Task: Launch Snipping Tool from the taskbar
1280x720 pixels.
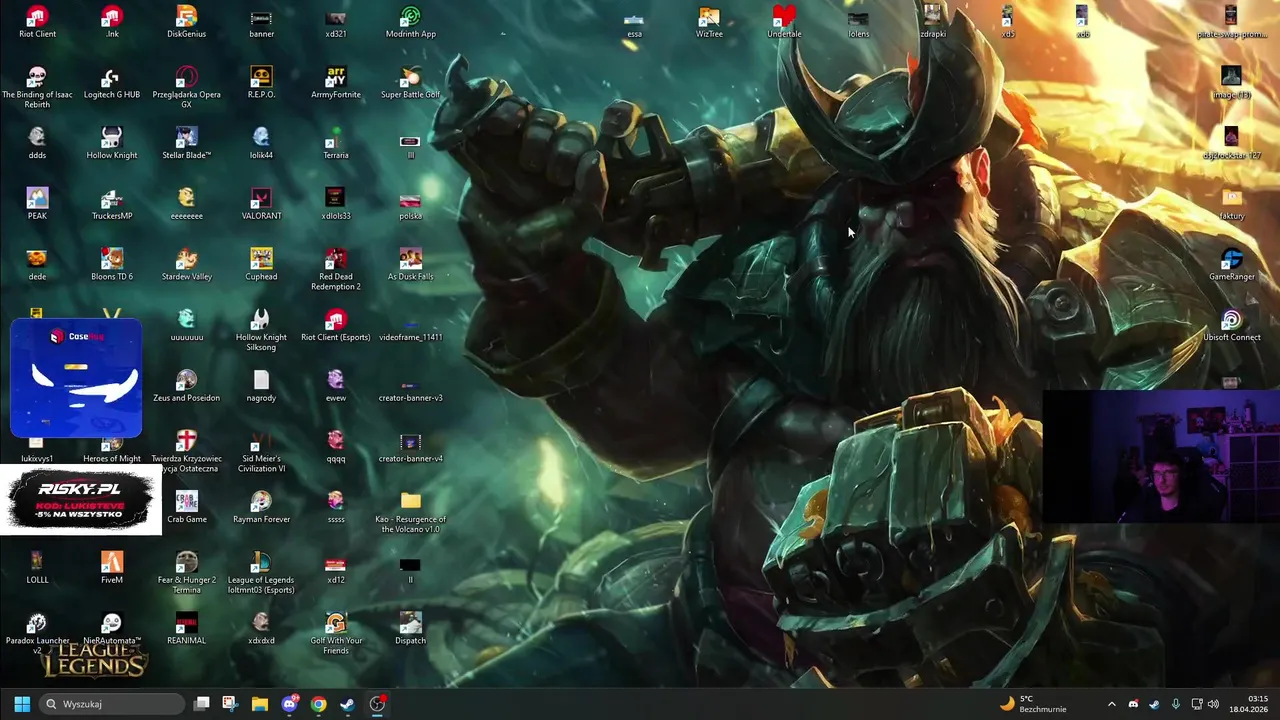Action: pyautogui.click(x=230, y=704)
